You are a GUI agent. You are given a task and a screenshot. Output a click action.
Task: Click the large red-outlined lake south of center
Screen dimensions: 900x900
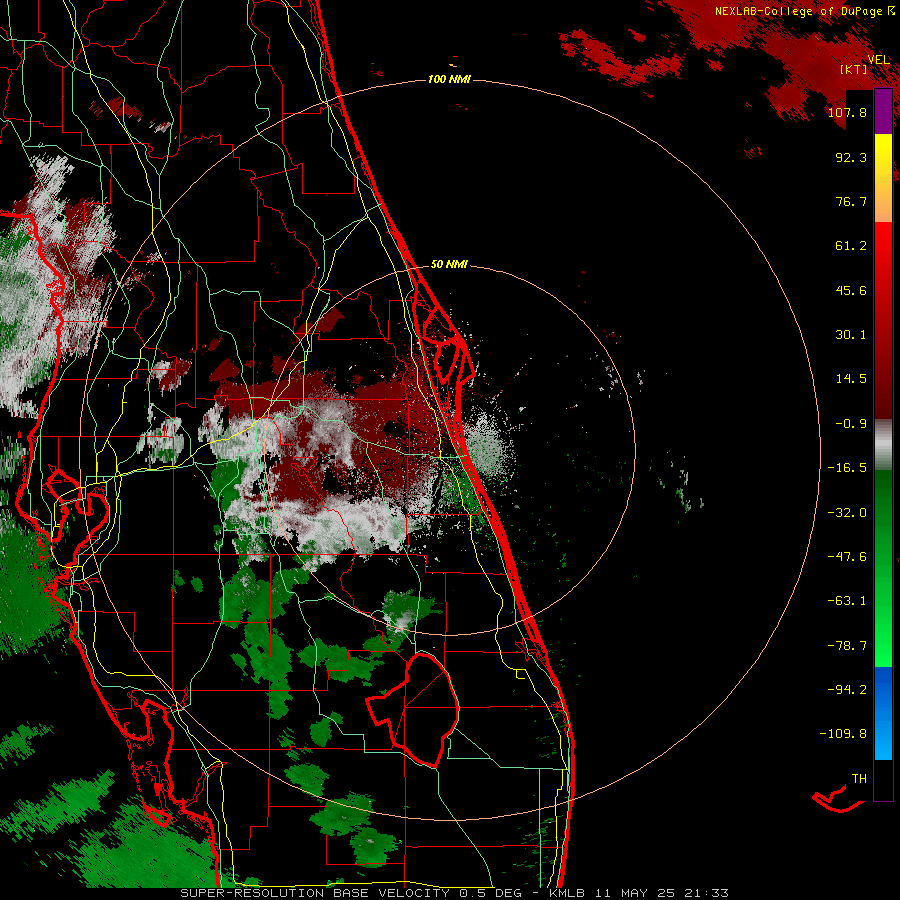point(414,709)
